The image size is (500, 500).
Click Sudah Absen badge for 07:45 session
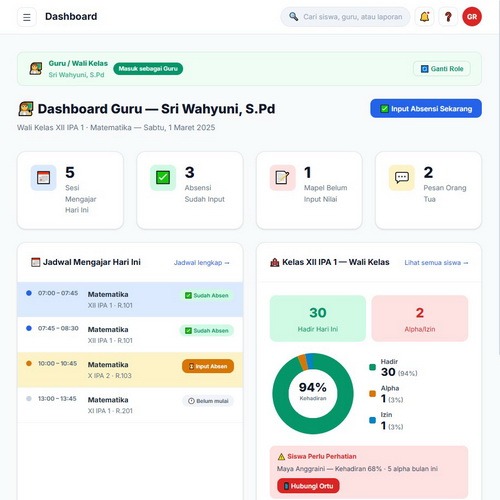click(207, 331)
